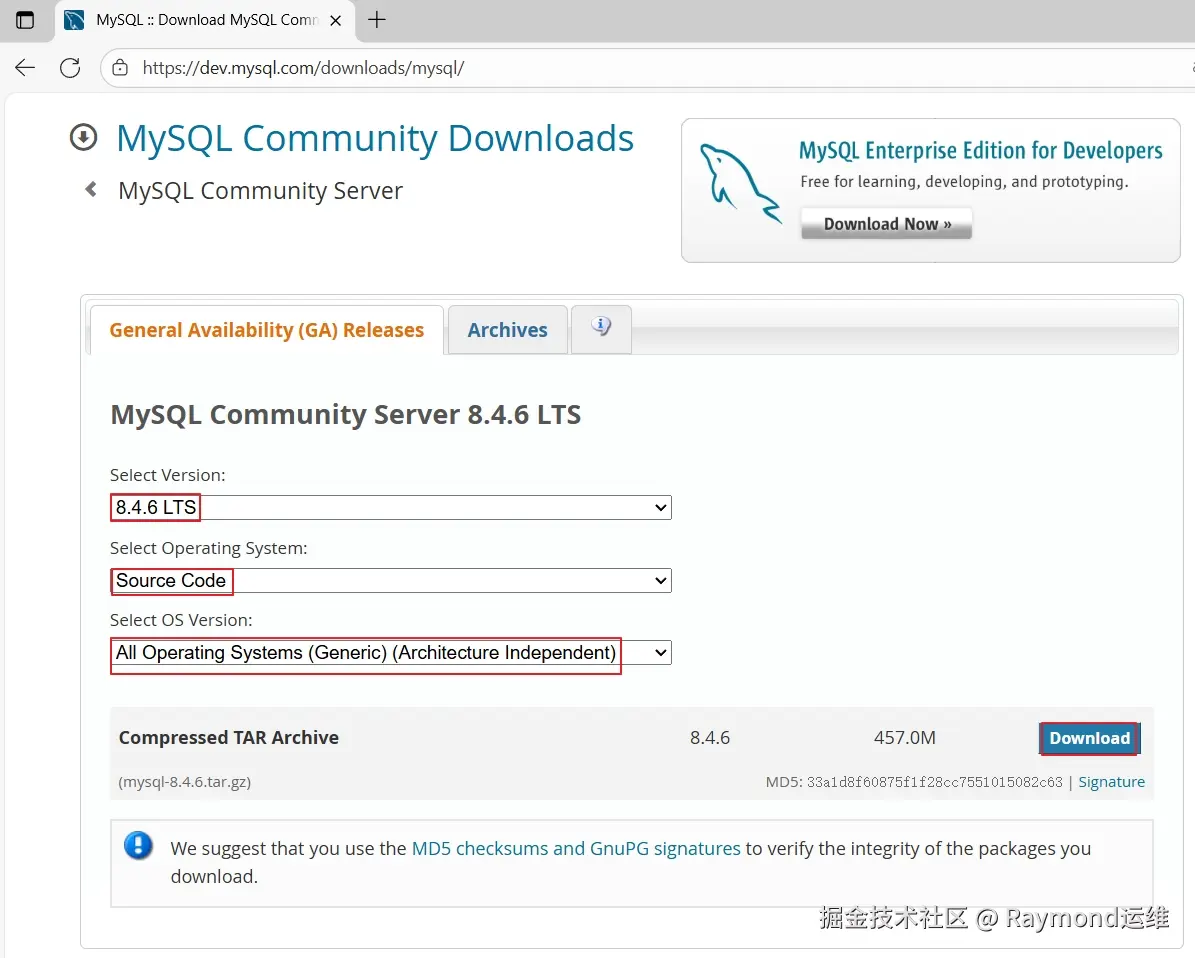Open a new browser tab
This screenshot has width=1195, height=958.
tap(376, 20)
